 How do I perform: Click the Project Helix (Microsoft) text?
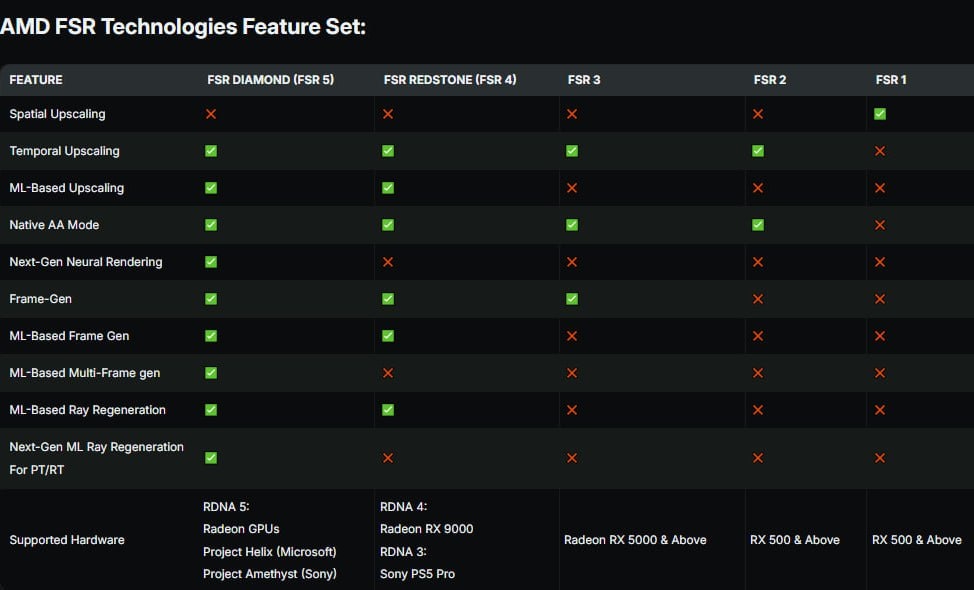[269, 552]
